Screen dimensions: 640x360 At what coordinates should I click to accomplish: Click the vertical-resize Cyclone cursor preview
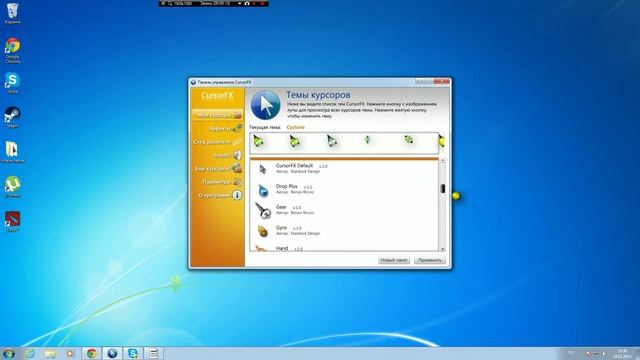(x=367, y=140)
